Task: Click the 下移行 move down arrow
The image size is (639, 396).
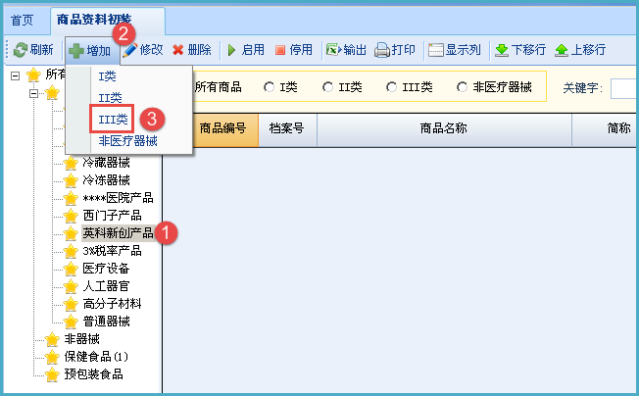Action: pos(502,50)
